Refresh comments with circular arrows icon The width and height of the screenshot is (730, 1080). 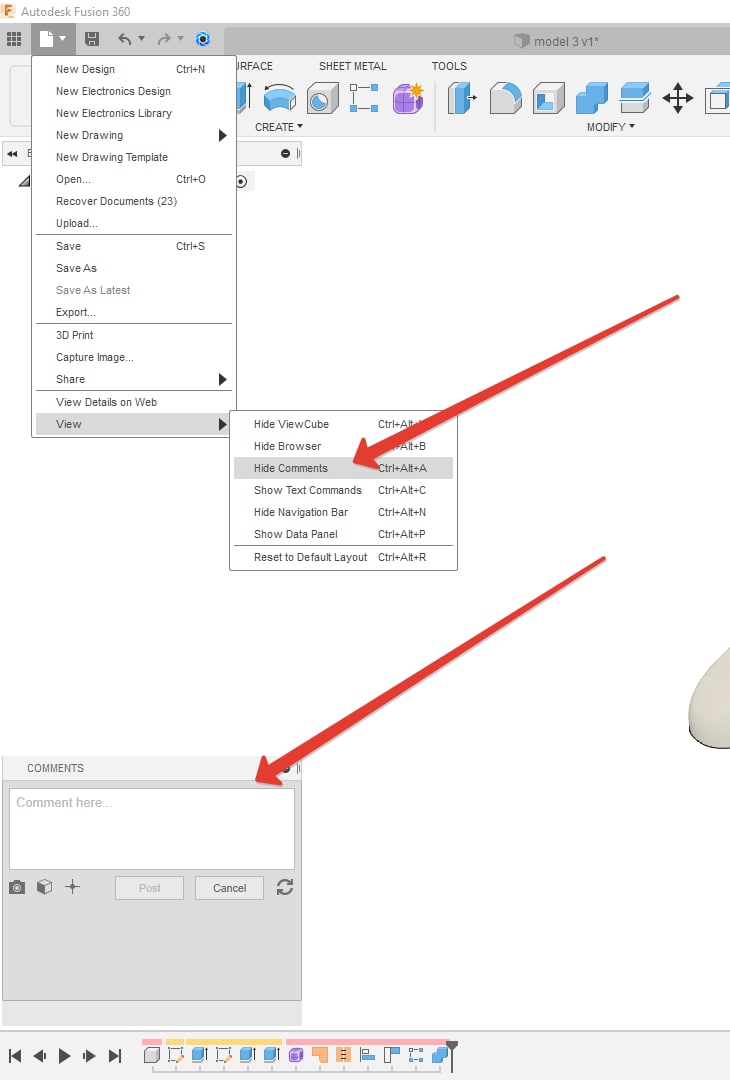coord(285,887)
